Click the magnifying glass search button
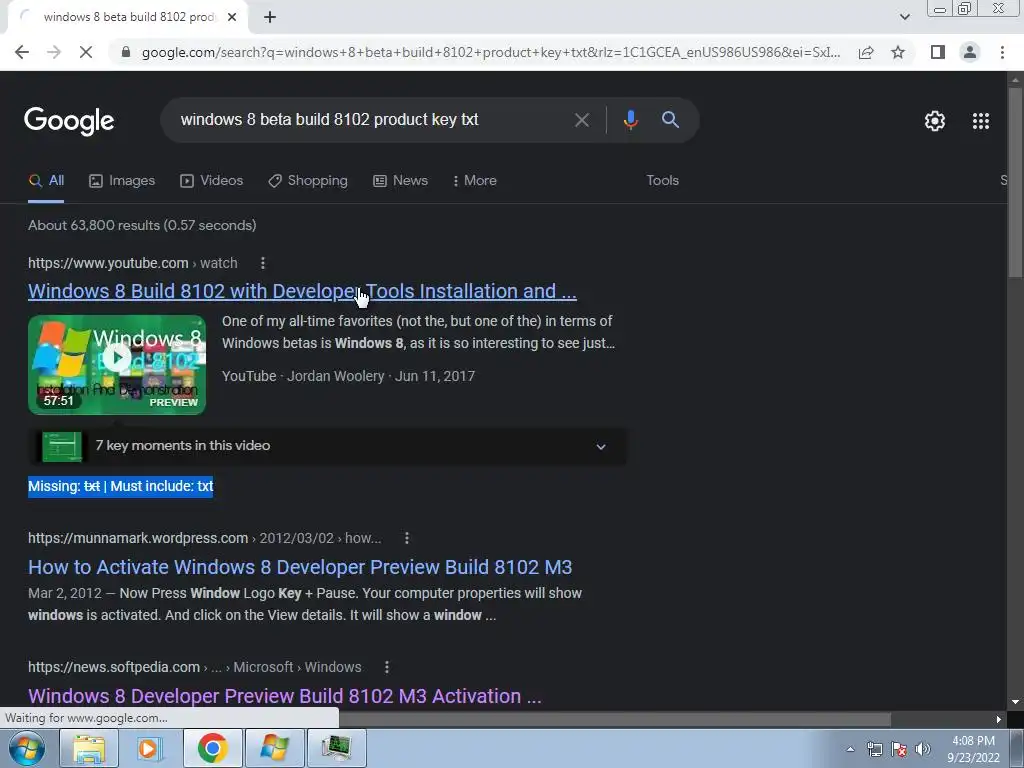The height and width of the screenshot is (768, 1024). (670, 120)
